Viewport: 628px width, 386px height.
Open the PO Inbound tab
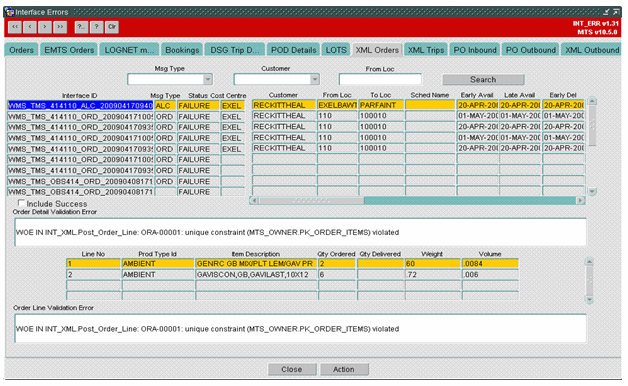coord(475,50)
